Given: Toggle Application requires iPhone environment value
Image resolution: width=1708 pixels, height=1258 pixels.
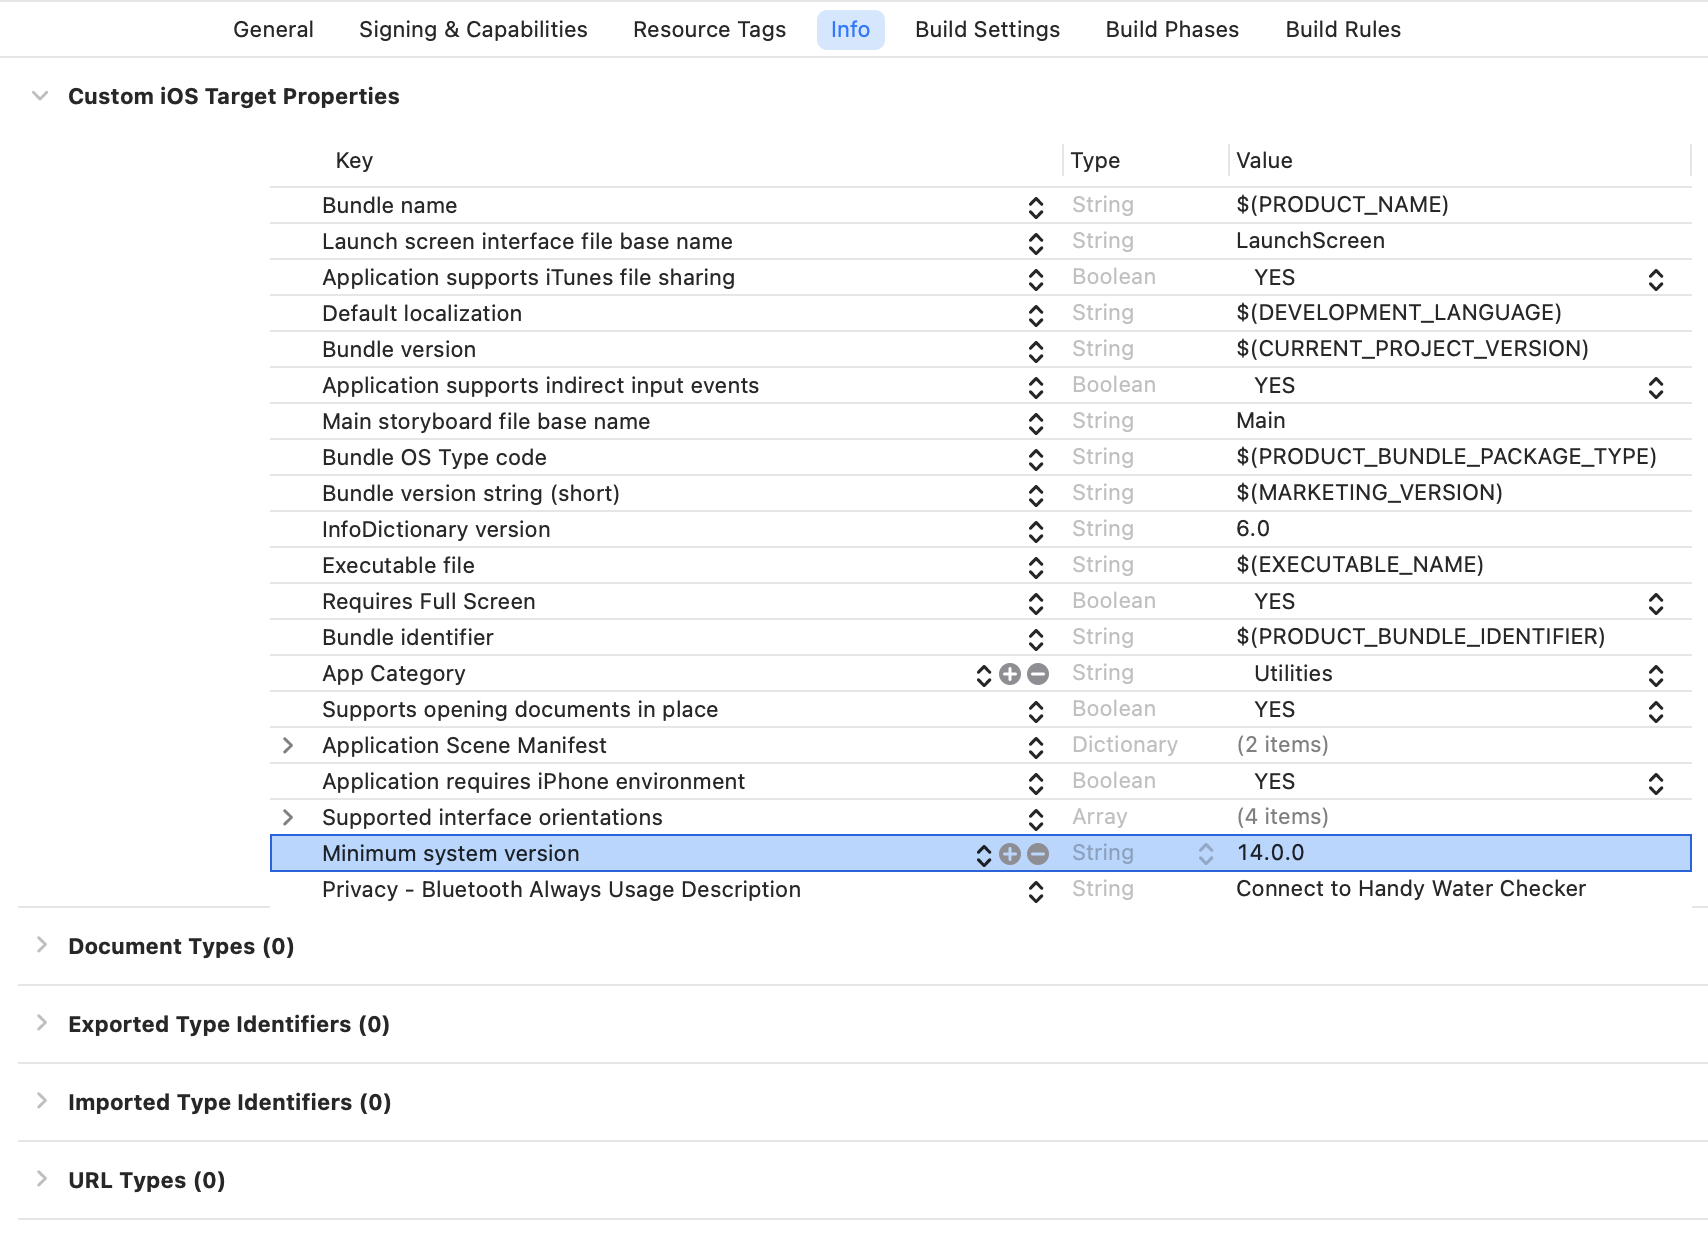Looking at the screenshot, I should click(x=1656, y=783).
